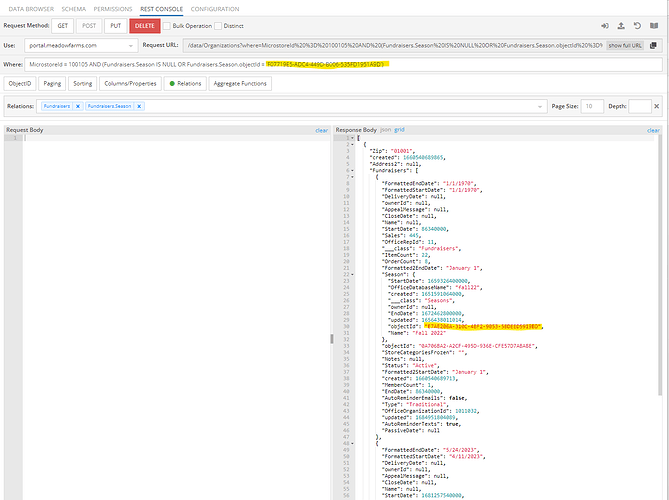This screenshot has width=669, height=500.
Task: Remove the Fundraisers.Season relation tag
Action: [x=139, y=106]
